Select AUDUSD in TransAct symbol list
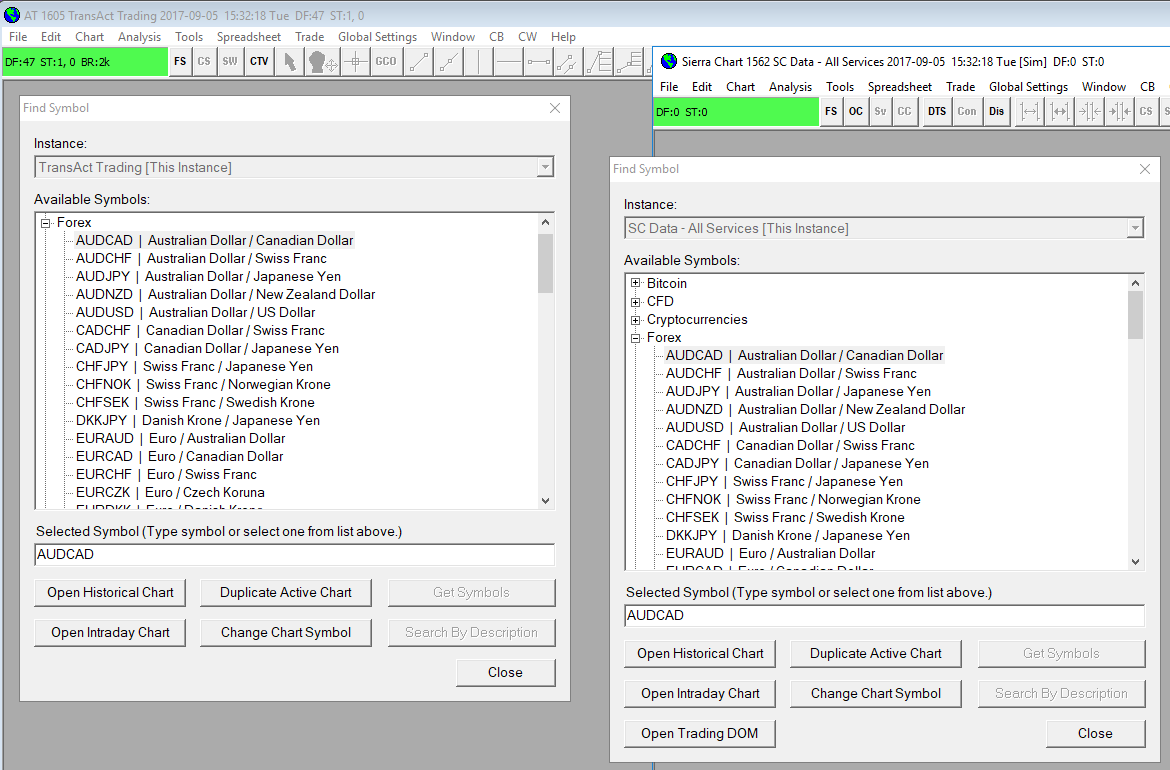 coord(195,313)
